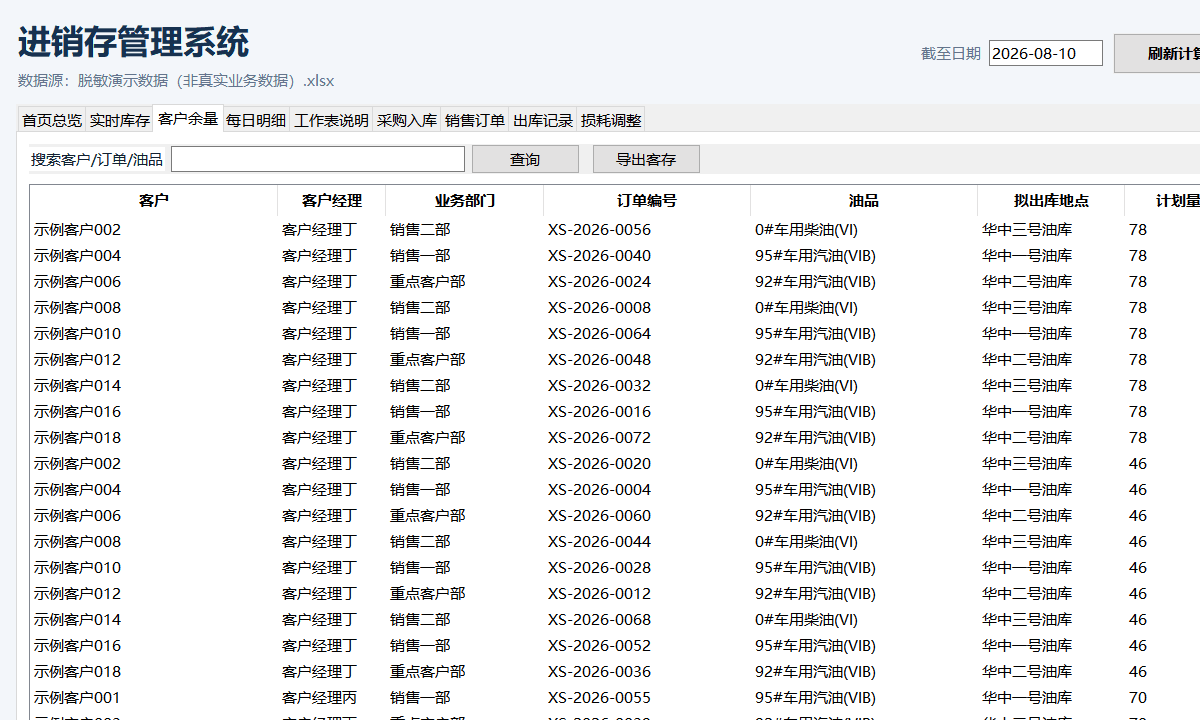This screenshot has width=1200, height=720.
Task: Sort by the 客户经理 column header
Action: pyautogui.click(x=331, y=200)
